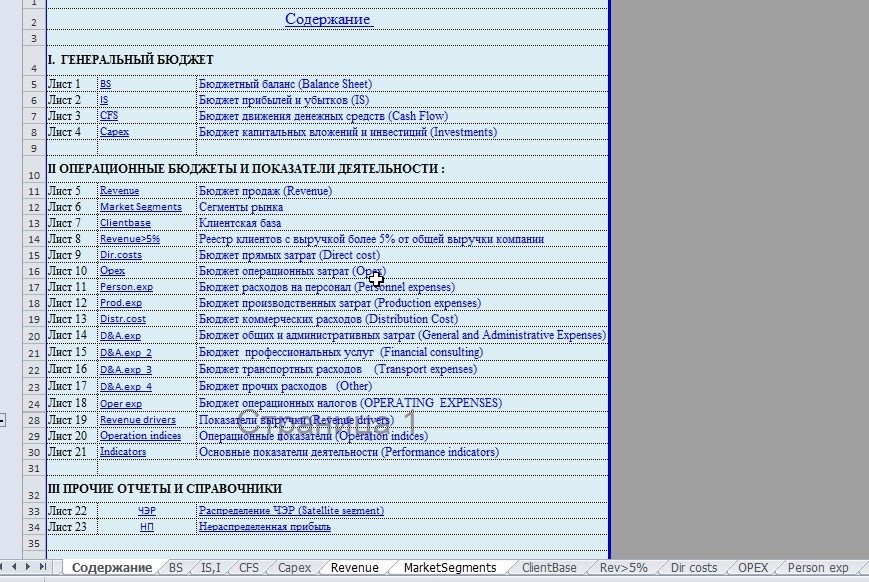This screenshot has height=582, width=869.
Task: Click the text 'Бюджет прибылей и убытков (IS)'
Action: click(x=284, y=100)
